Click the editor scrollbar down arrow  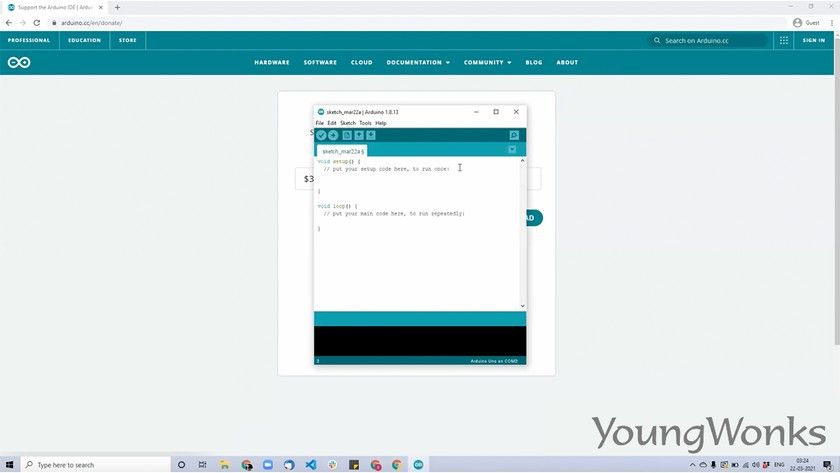click(x=522, y=306)
